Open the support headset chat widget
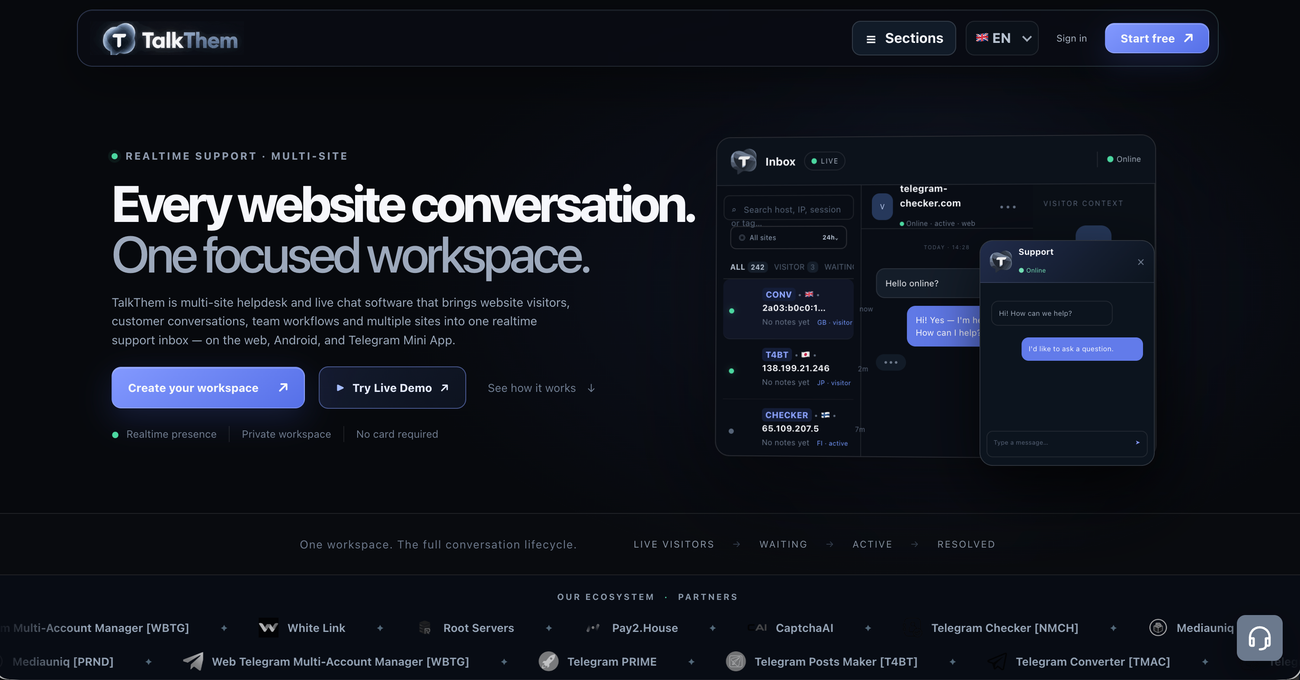Viewport: 1300px width, 680px height. click(x=1260, y=638)
